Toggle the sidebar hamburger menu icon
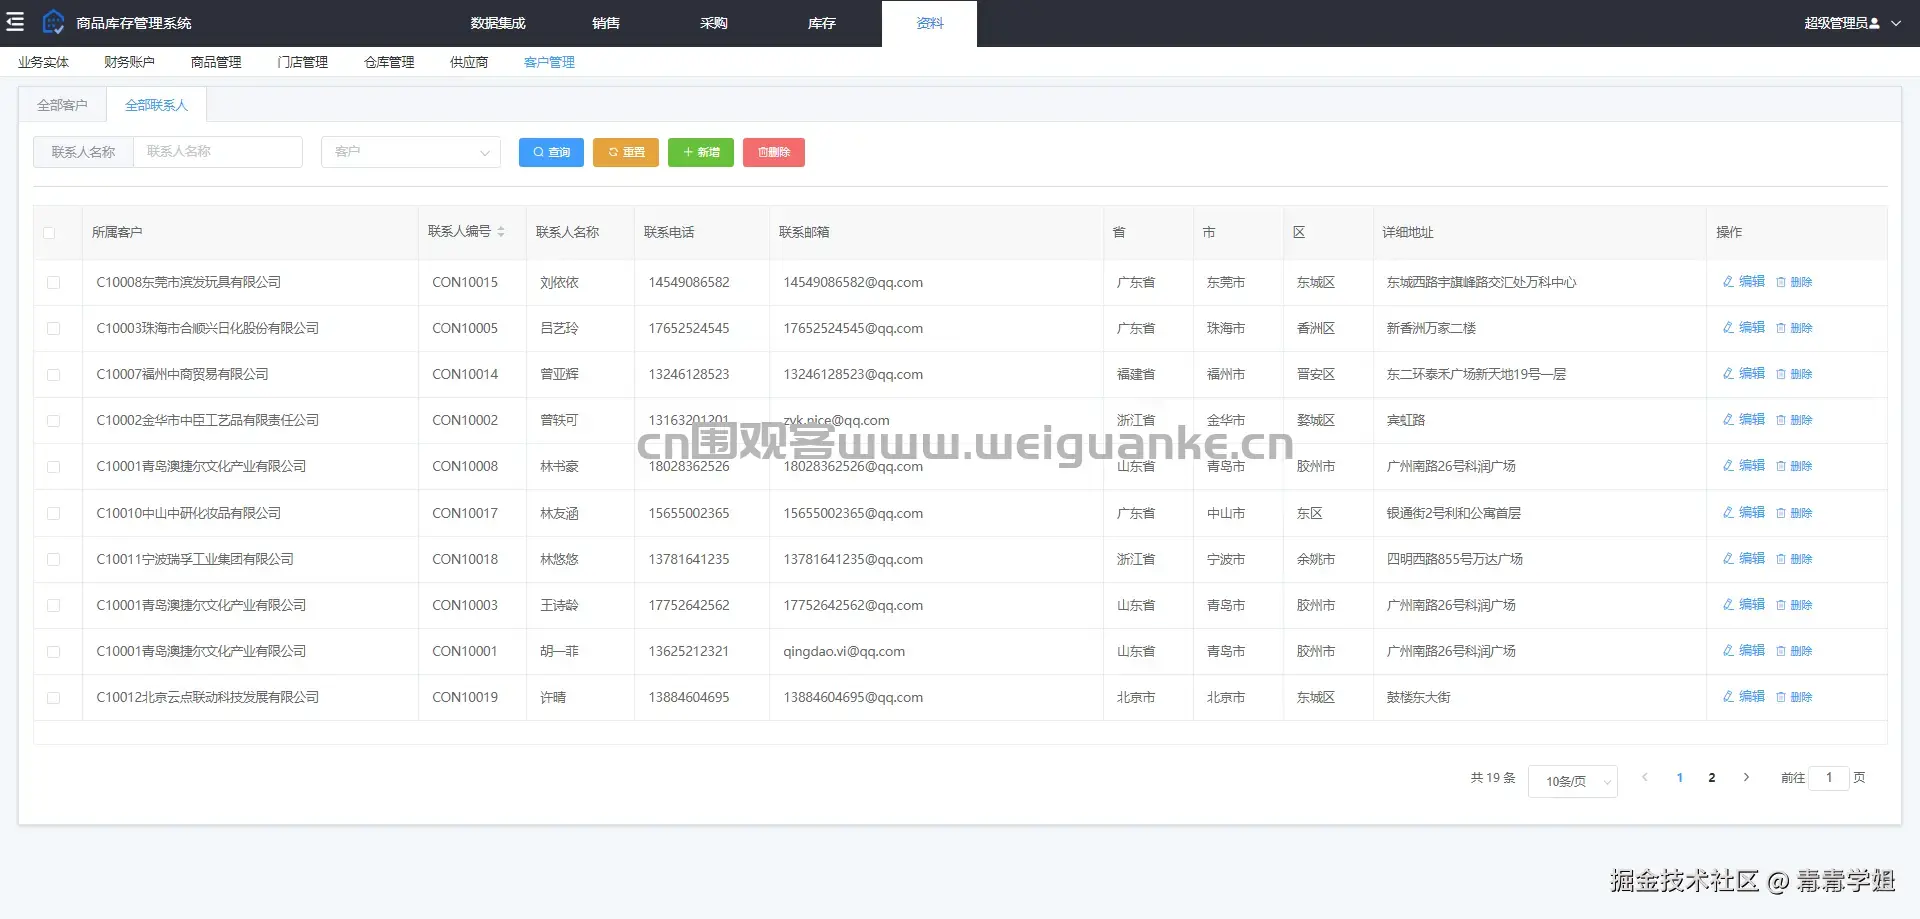This screenshot has width=1920, height=919. pyautogui.click(x=15, y=22)
